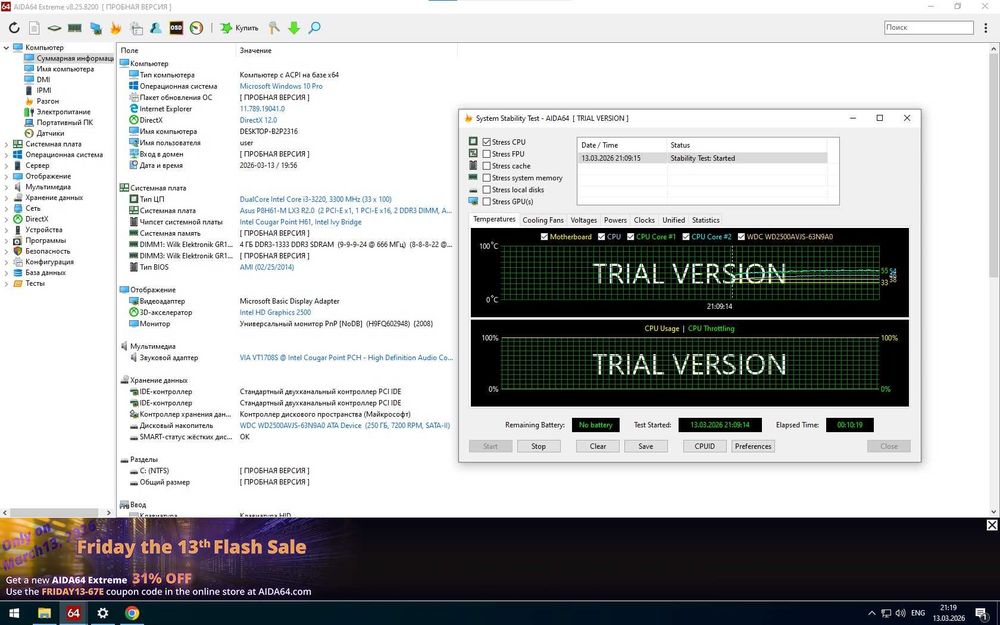Expand Отображение tree node
Image resolution: width=1000 pixels, height=625 pixels.
coord(6,176)
